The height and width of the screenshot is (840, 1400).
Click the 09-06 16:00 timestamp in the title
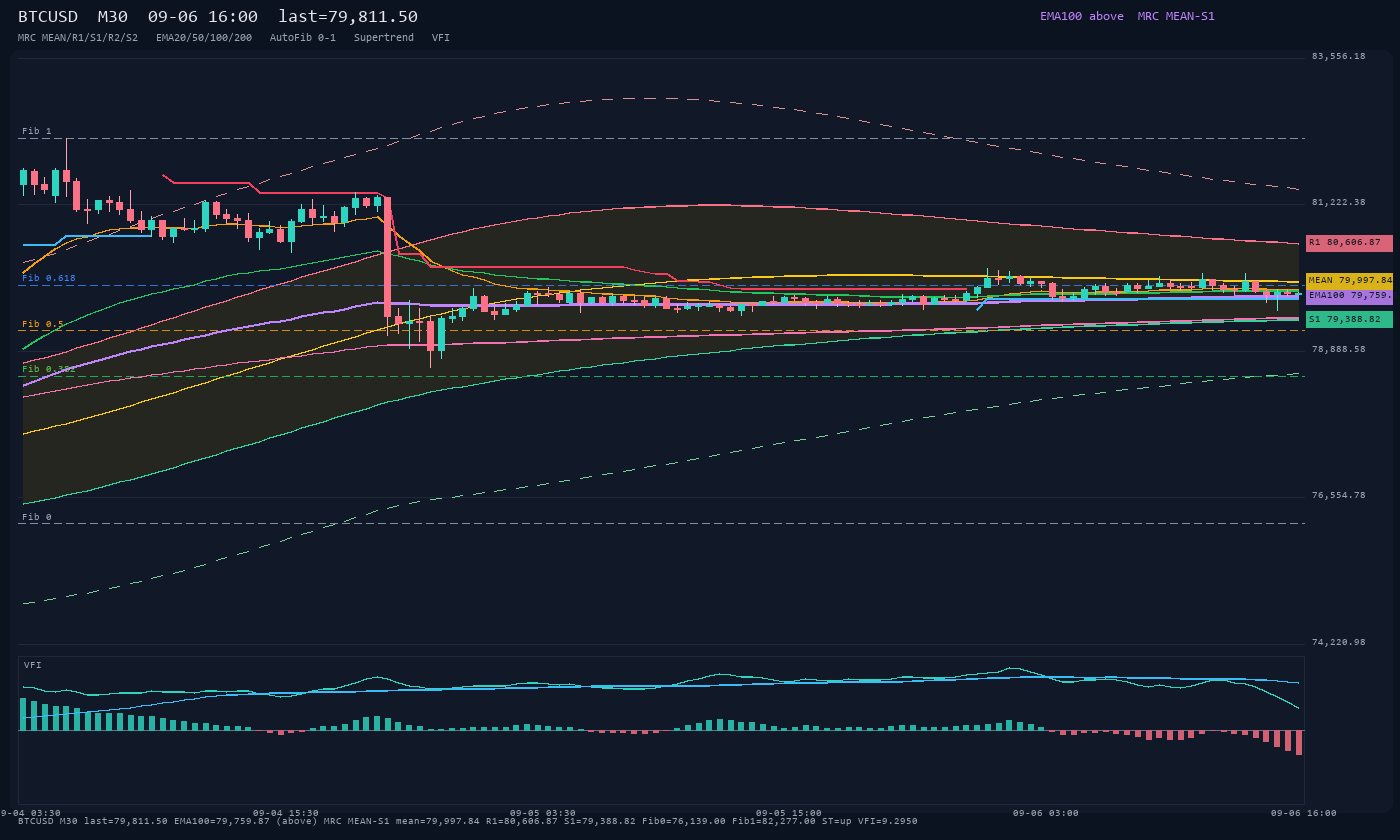203,16
